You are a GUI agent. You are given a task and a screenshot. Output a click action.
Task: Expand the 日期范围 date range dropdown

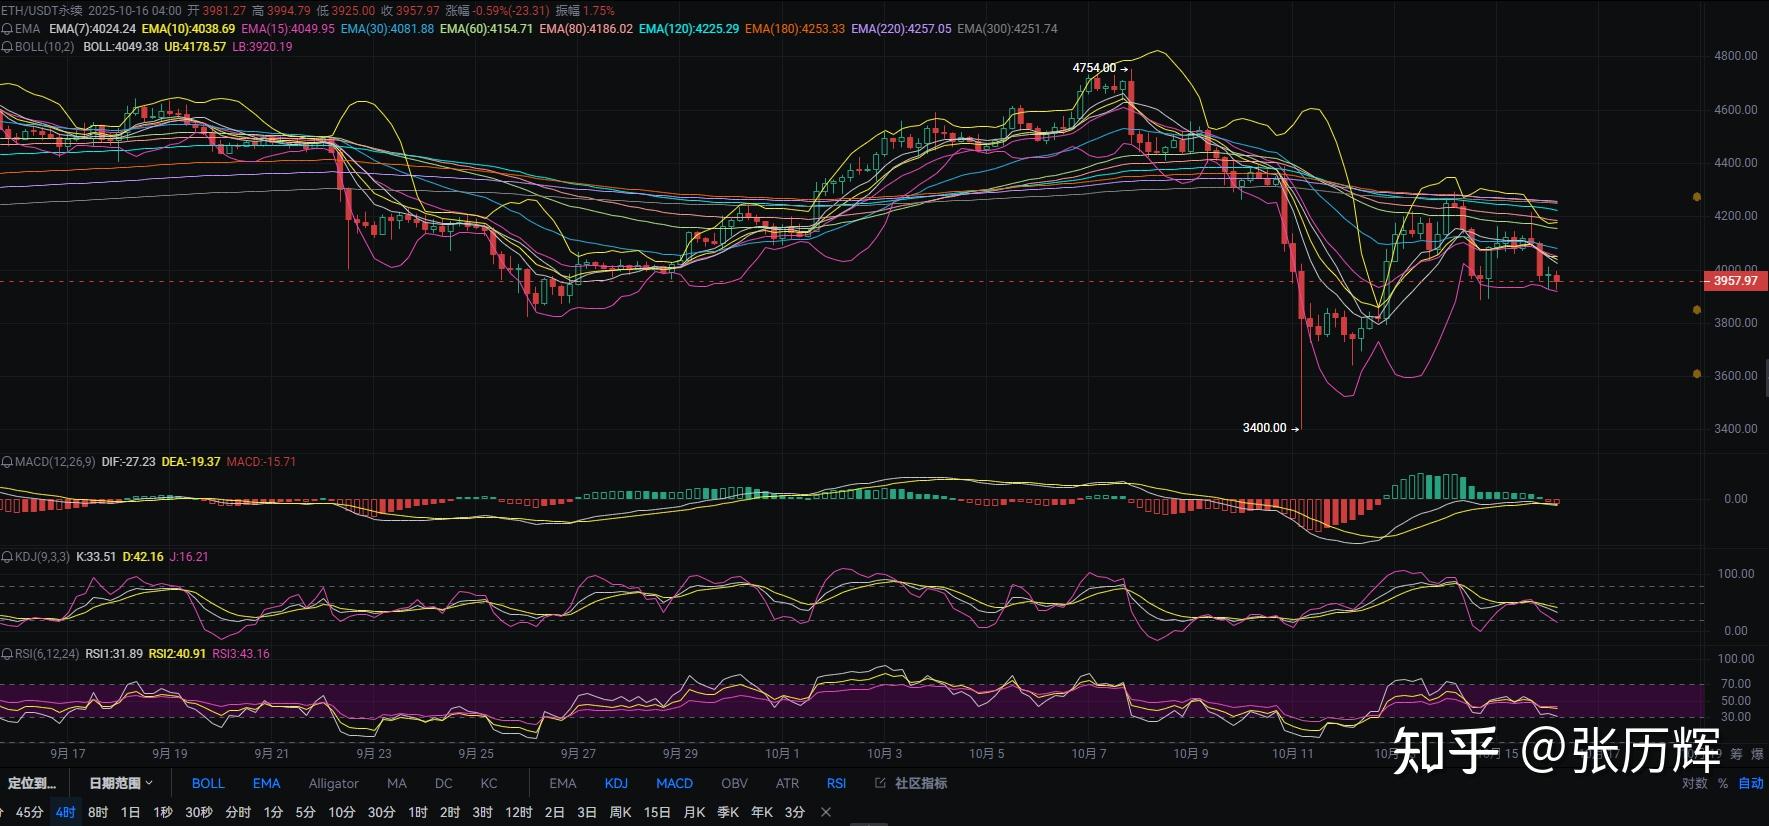pos(121,783)
